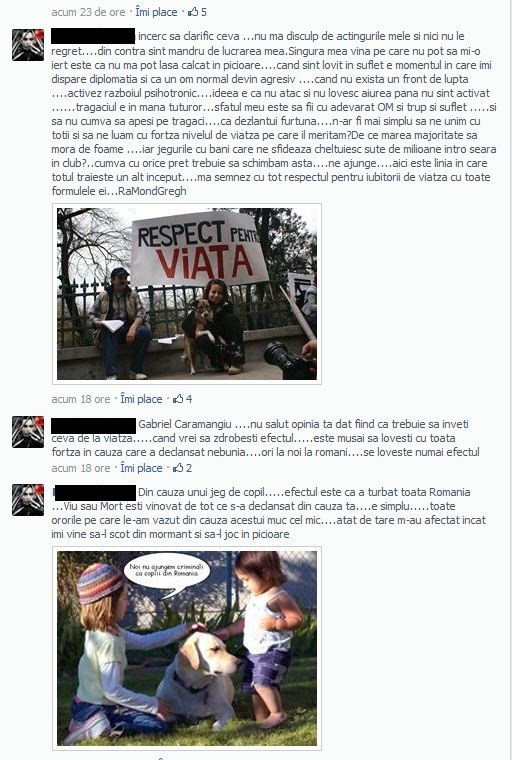Open the 'Respect pentru viata' protest photo

[x=187, y=294]
